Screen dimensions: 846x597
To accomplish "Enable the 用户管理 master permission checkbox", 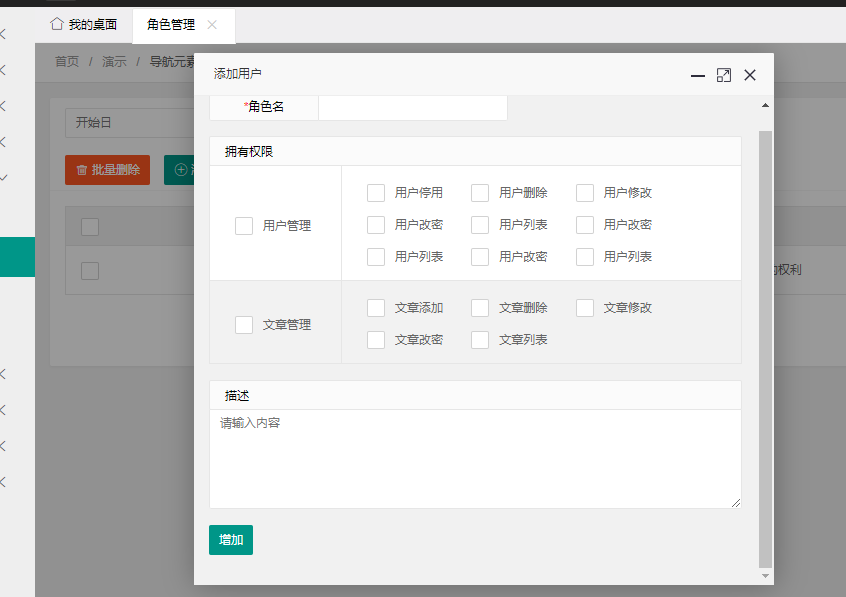I will [243, 225].
